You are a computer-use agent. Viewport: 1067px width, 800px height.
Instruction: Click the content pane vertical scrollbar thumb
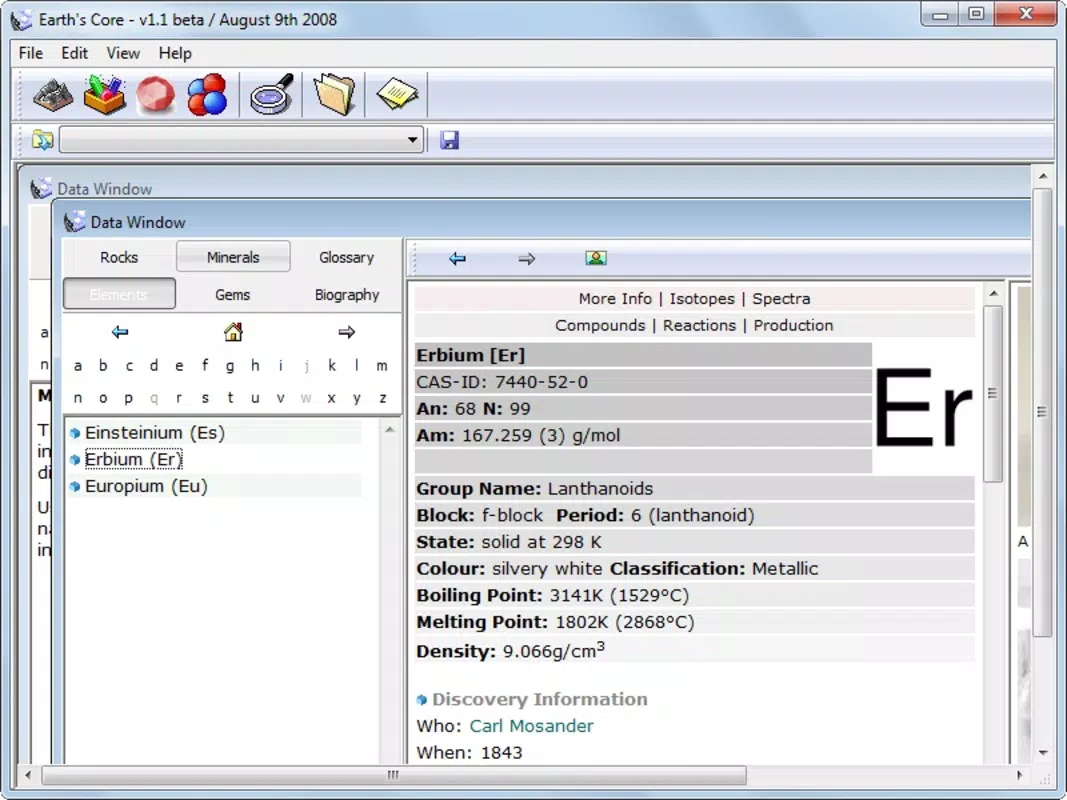tap(993, 393)
